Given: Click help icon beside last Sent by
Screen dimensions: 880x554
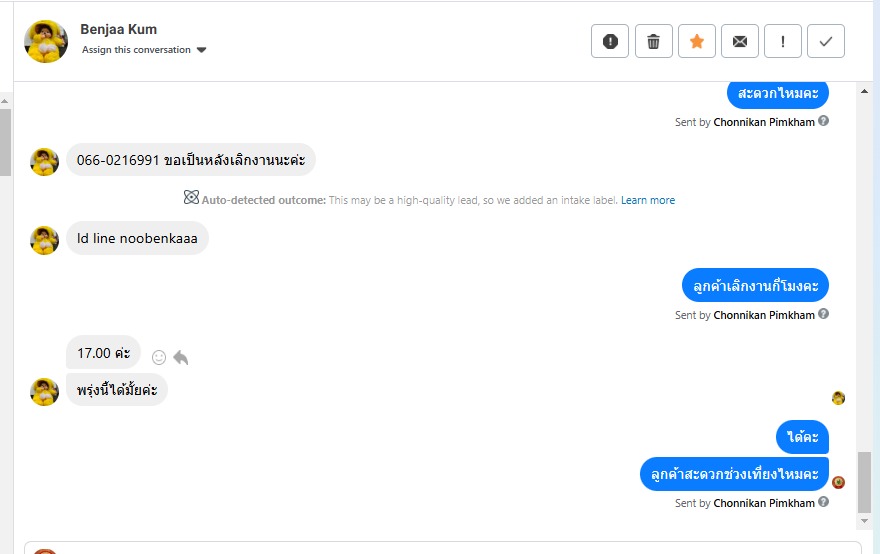Looking at the screenshot, I should click(824, 502).
